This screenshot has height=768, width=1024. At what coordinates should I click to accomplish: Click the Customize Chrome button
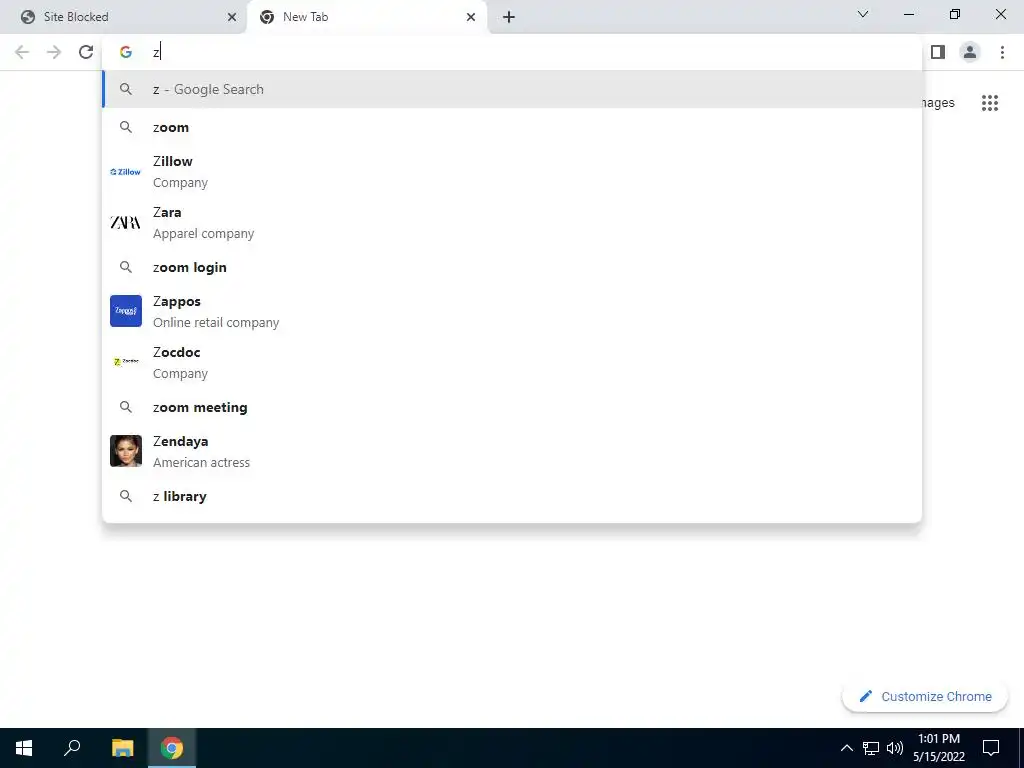pos(925,696)
